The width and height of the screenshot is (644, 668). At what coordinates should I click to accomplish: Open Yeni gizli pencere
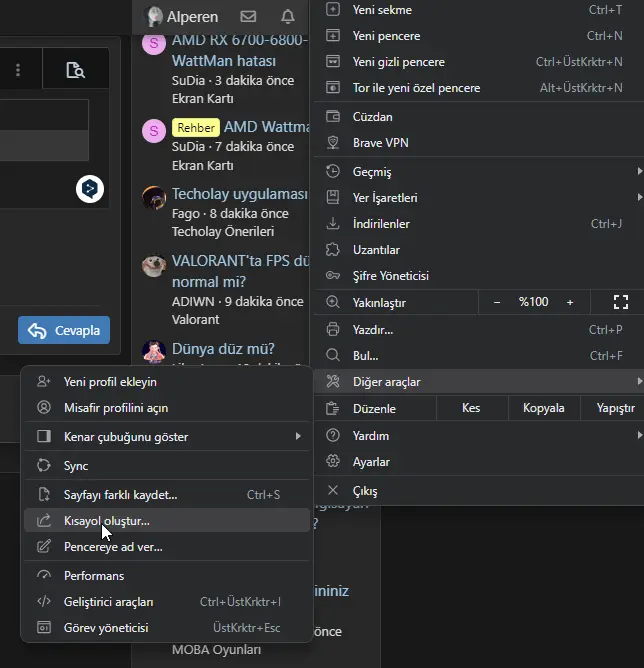click(x=479, y=62)
